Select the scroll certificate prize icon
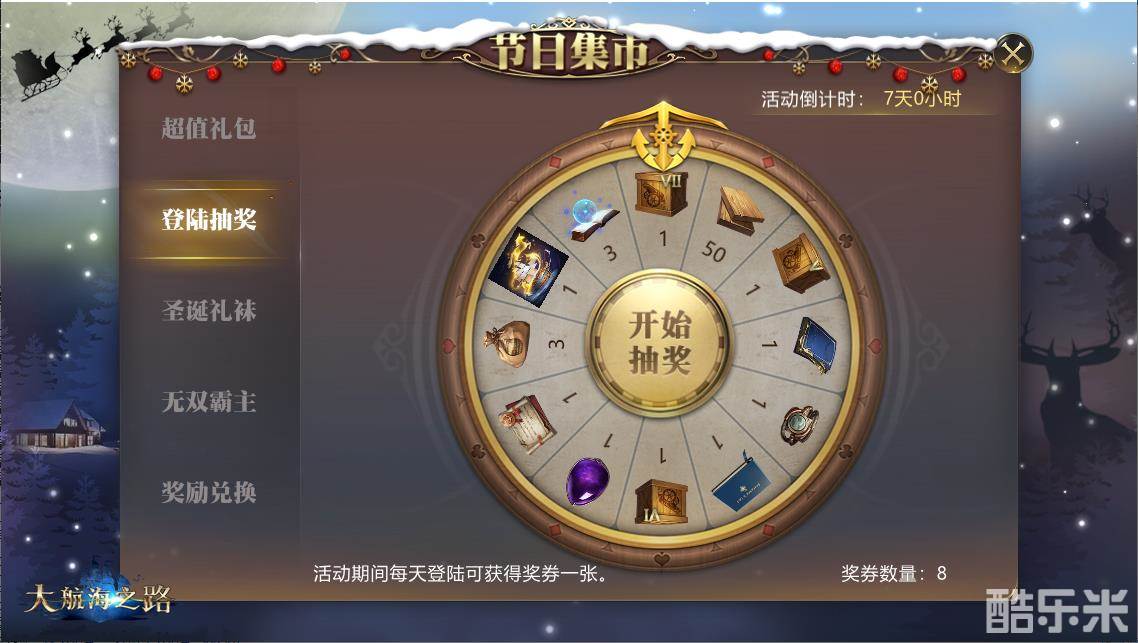 click(x=527, y=423)
